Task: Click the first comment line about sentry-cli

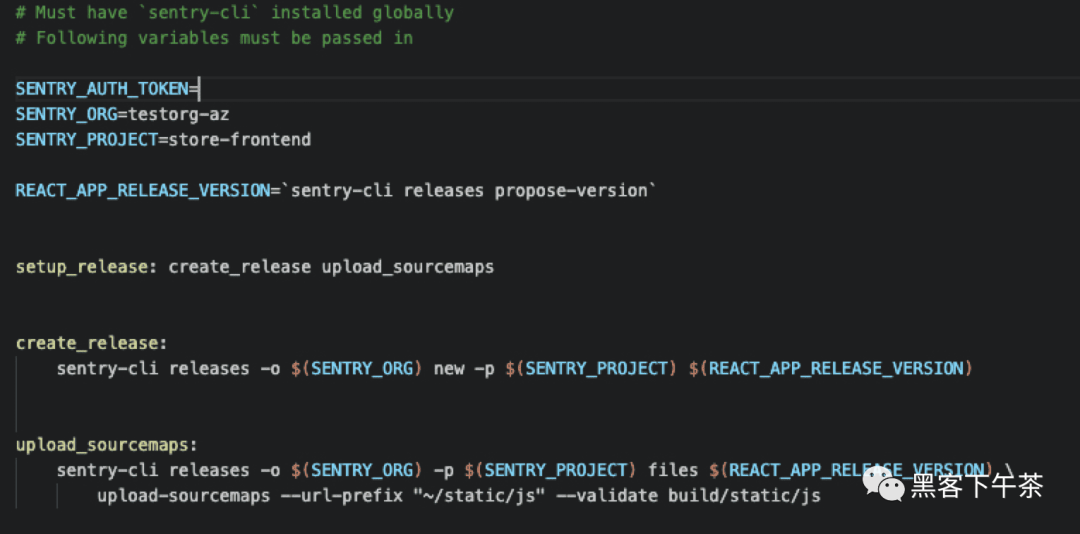Action: click(x=235, y=12)
